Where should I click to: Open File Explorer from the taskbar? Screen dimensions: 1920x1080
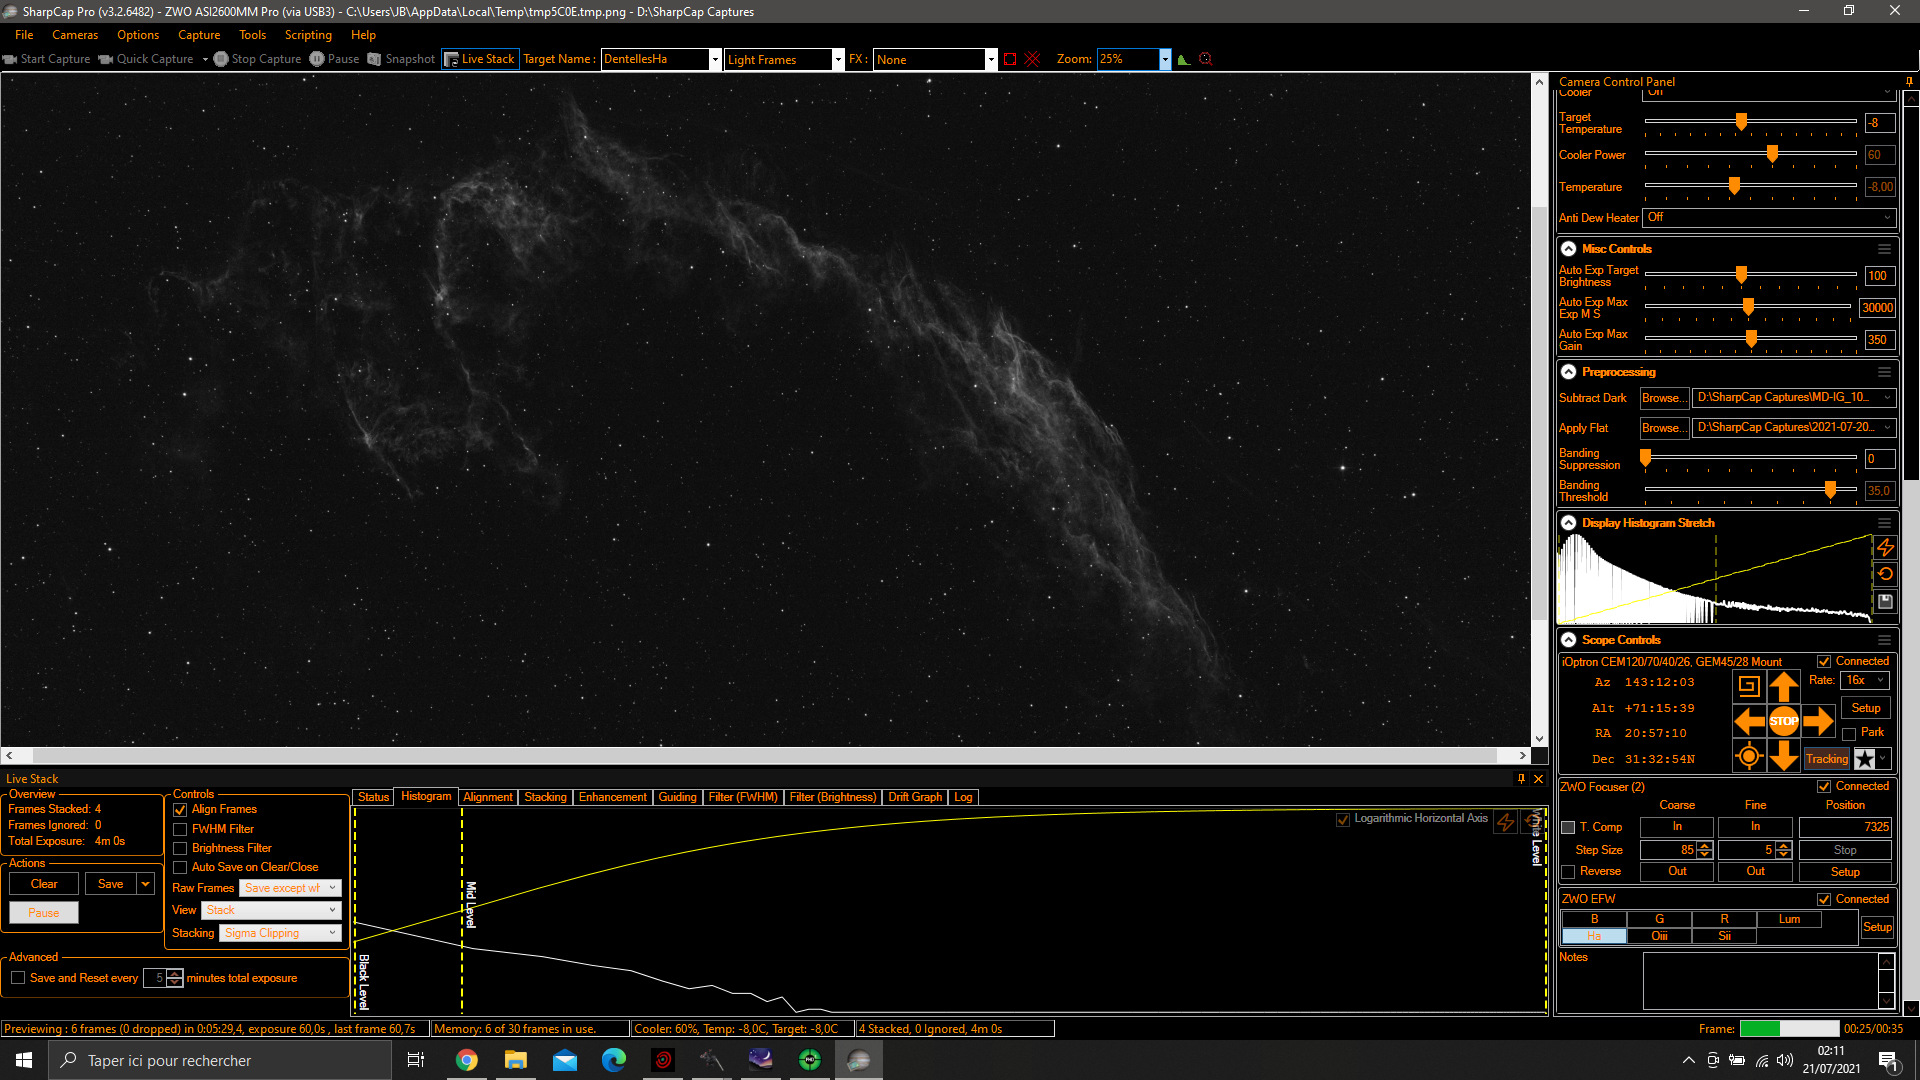point(516,1060)
